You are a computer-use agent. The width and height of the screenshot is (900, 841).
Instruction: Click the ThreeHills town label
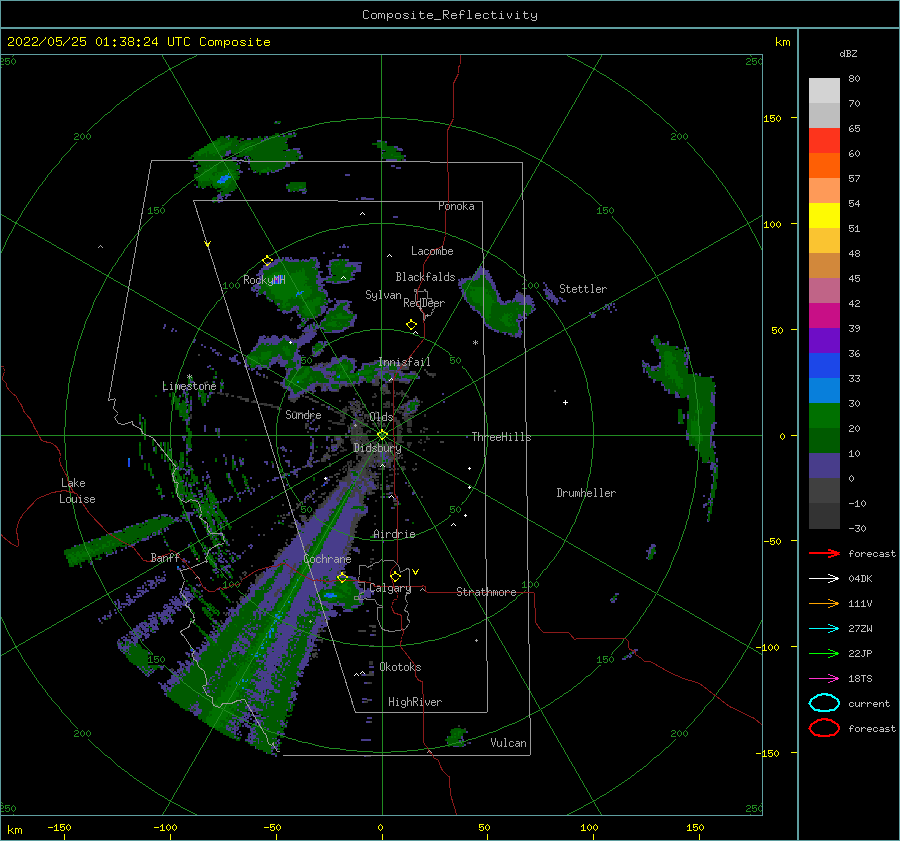pos(502,437)
